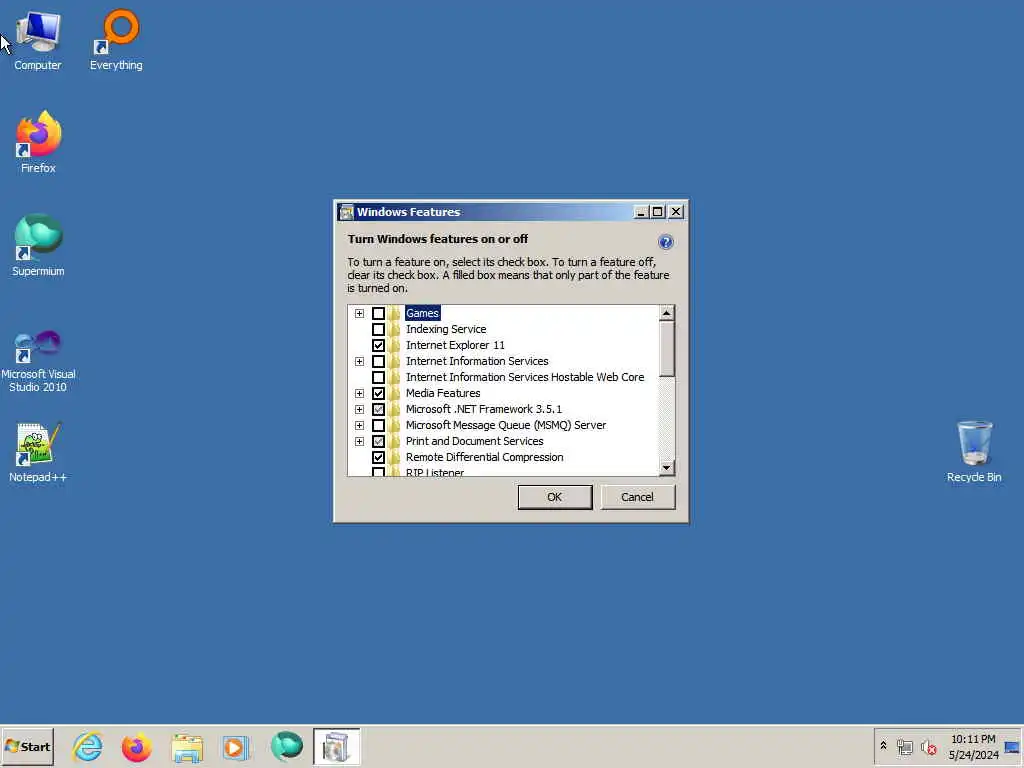Open Windows Explorer from the taskbar
The width and height of the screenshot is (1024, 768).
[187, 746]
